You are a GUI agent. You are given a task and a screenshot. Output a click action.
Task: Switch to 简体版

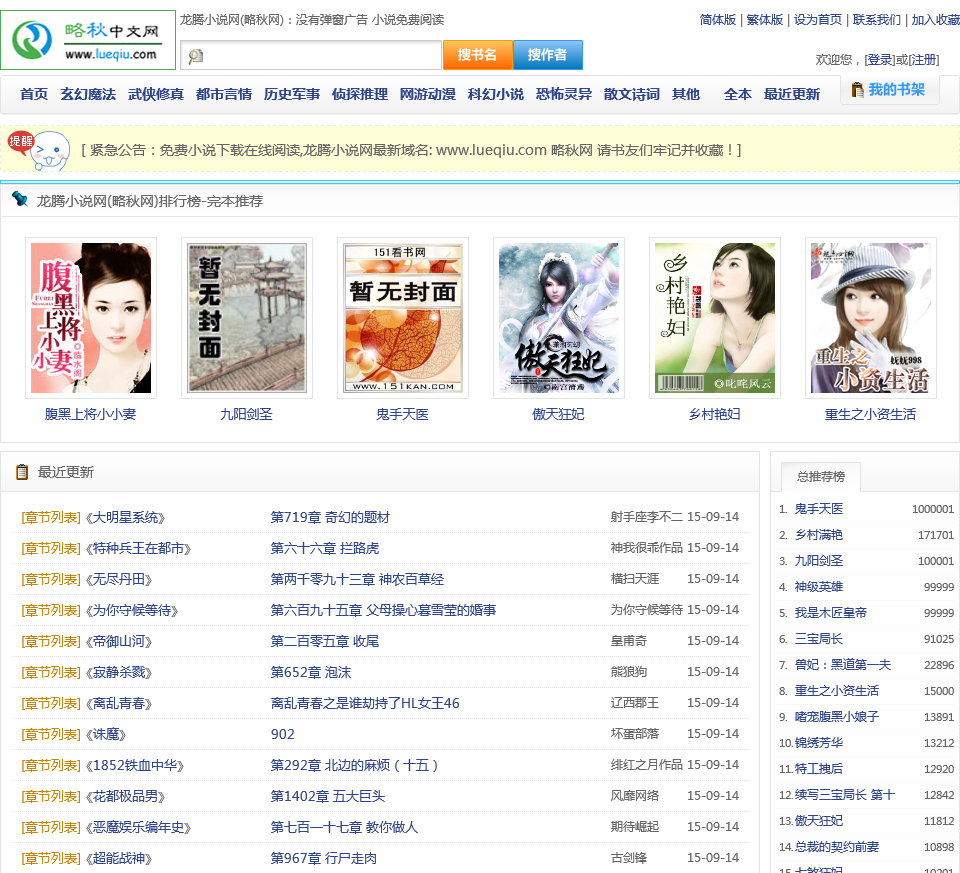tap(718, 20)
